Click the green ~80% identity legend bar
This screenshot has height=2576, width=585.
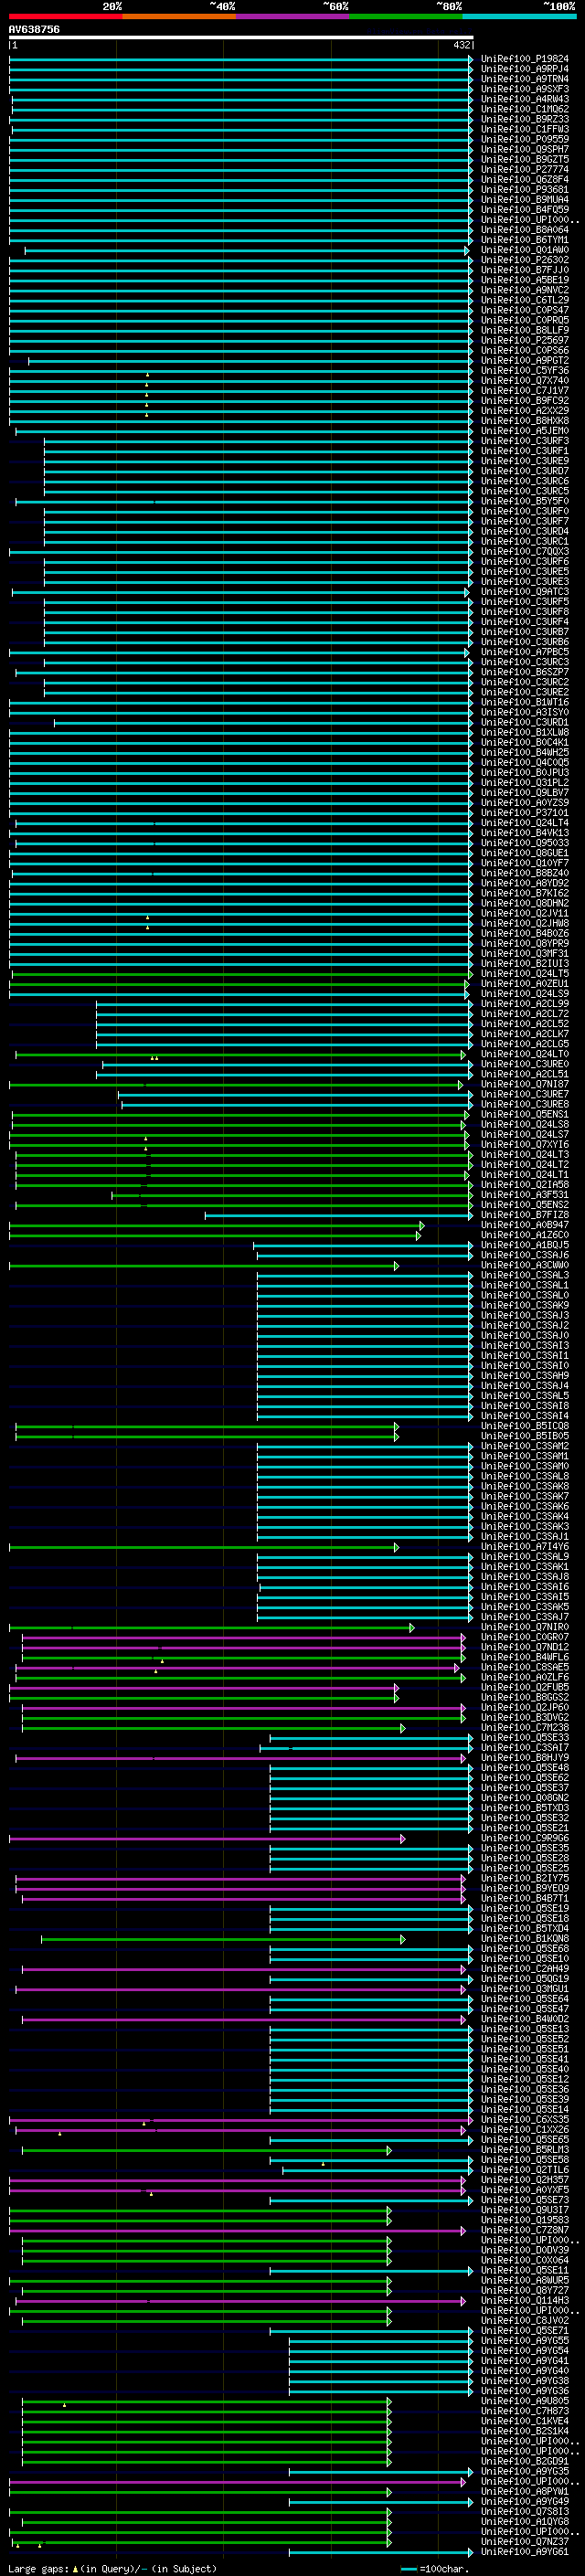405,16
